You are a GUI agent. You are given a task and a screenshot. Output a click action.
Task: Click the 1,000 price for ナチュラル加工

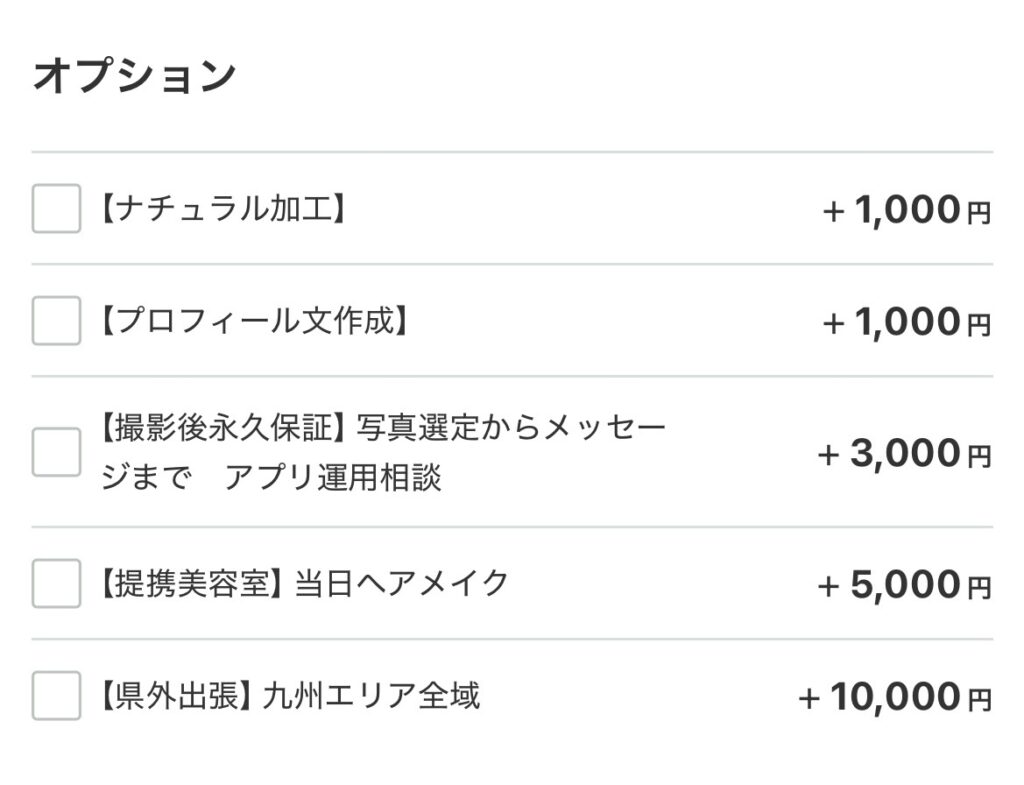click(907, 210)
